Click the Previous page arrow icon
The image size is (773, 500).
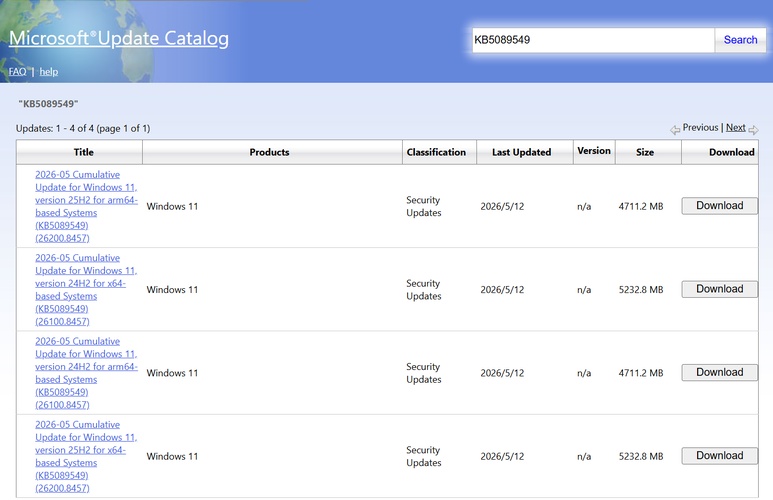[x=674, y=130]
